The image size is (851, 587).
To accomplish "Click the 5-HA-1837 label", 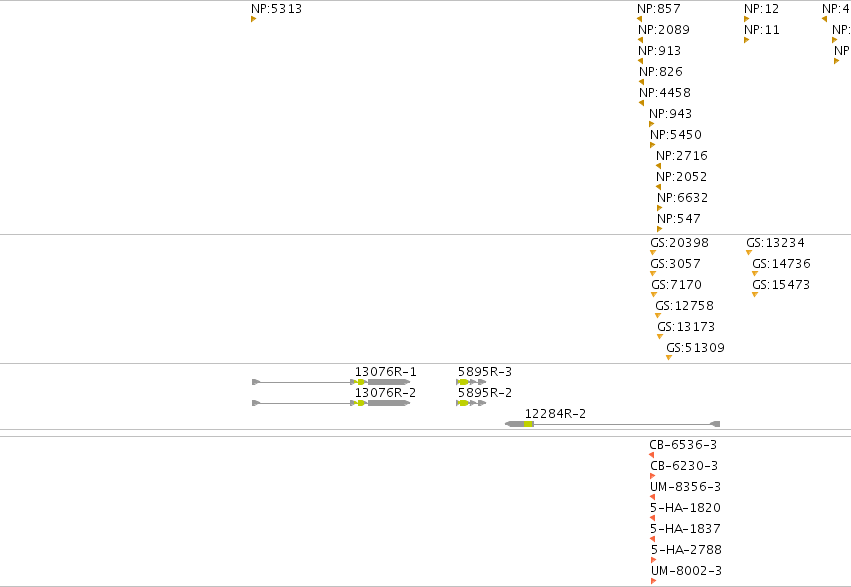I will [685, 529].
